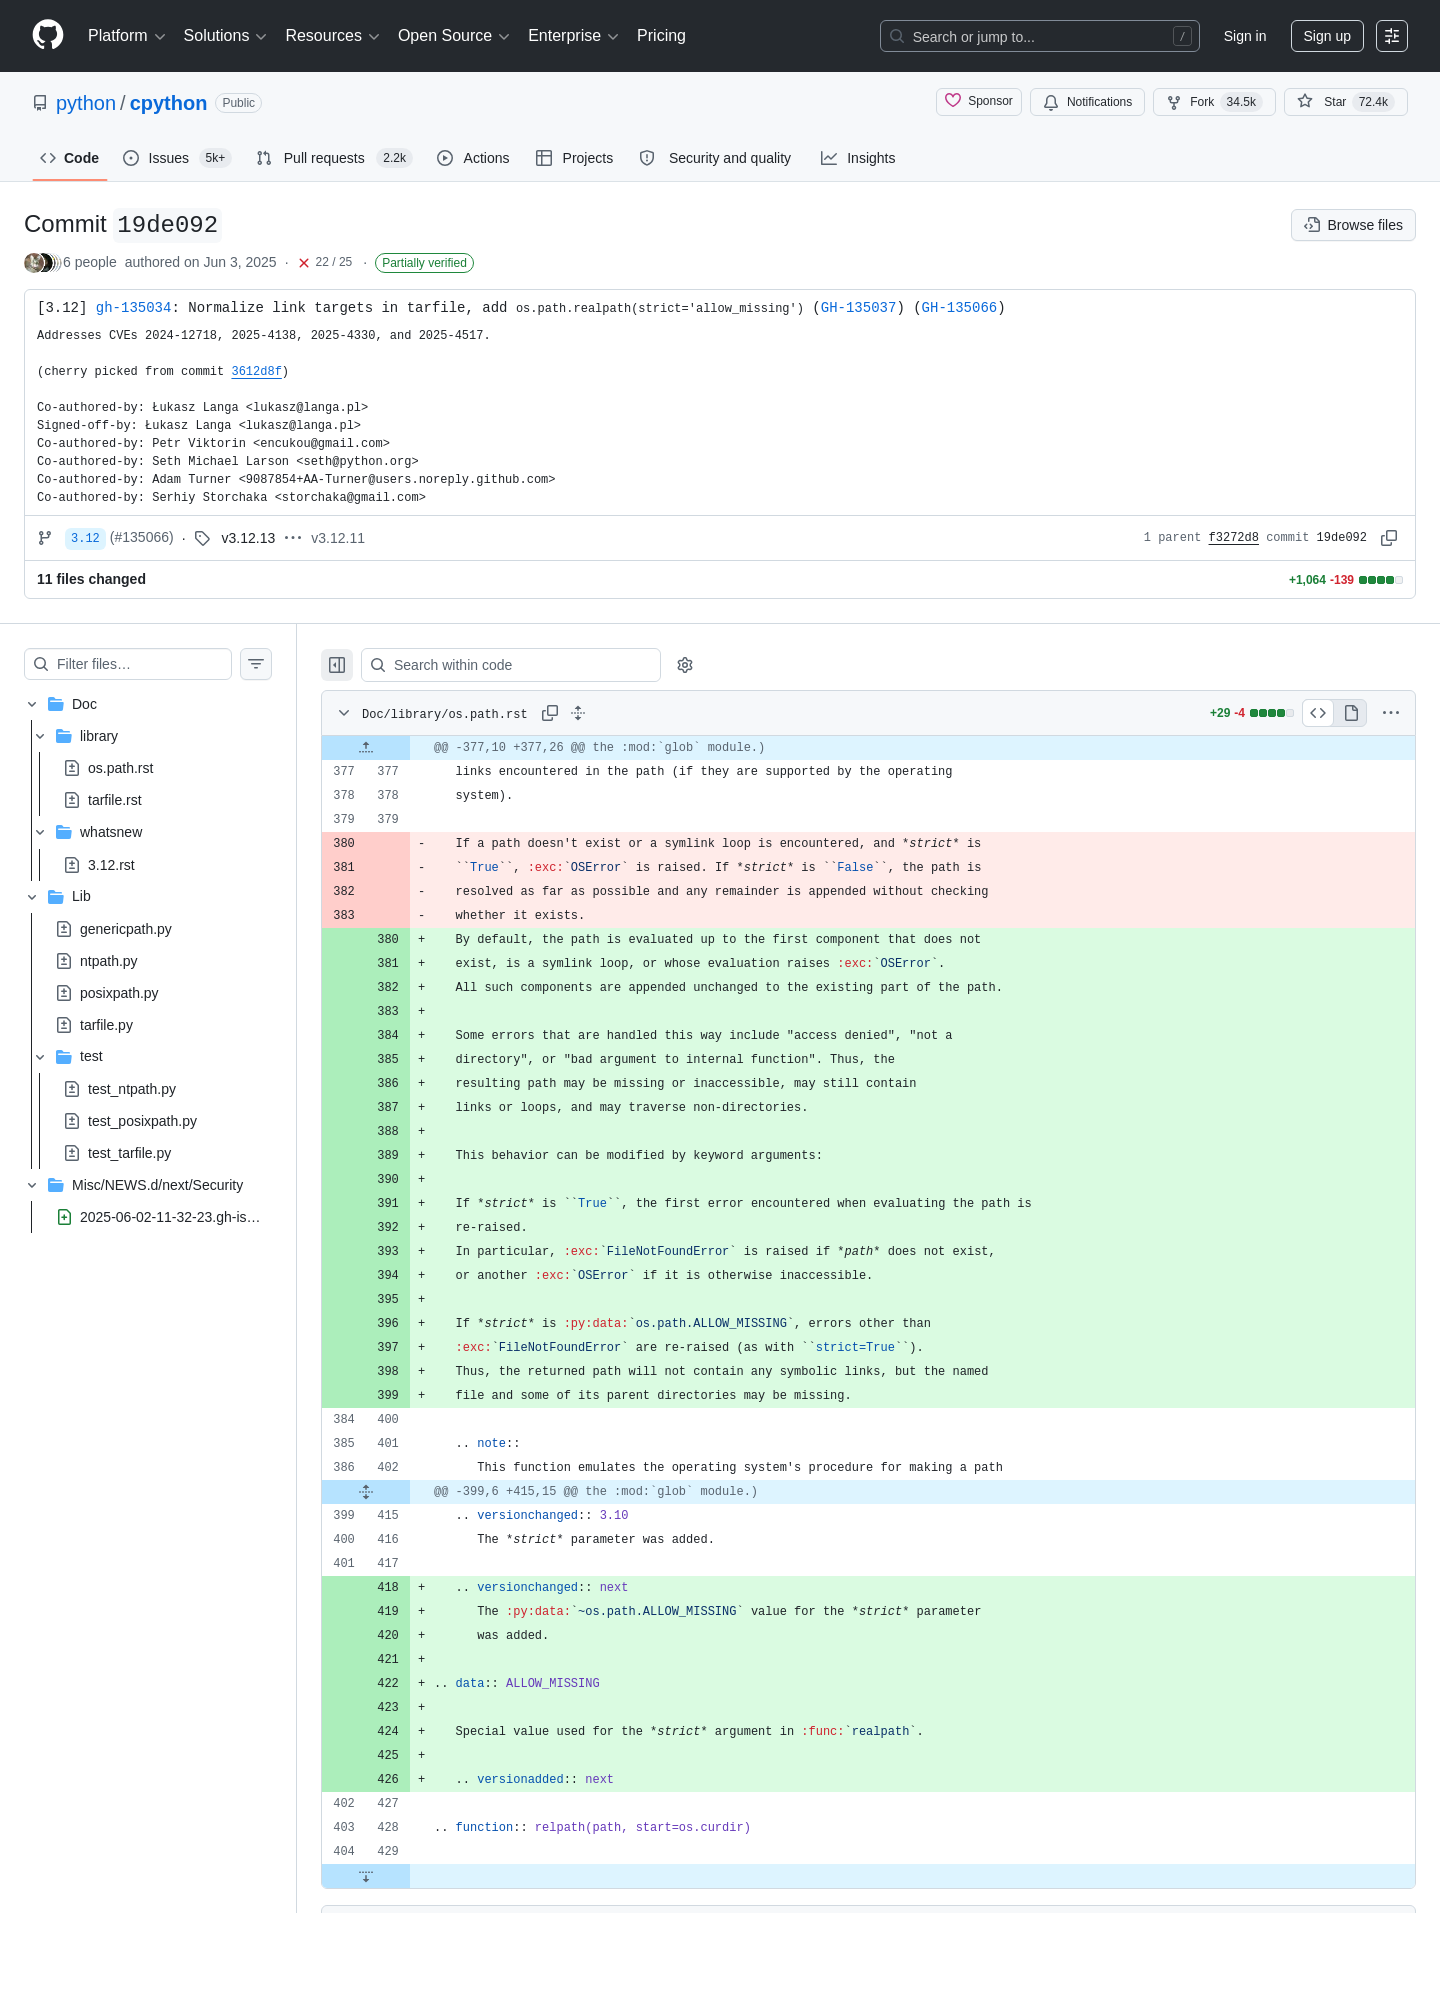
Task: Expand all lines in os.path.rst diff
Action: coord(578,713)
